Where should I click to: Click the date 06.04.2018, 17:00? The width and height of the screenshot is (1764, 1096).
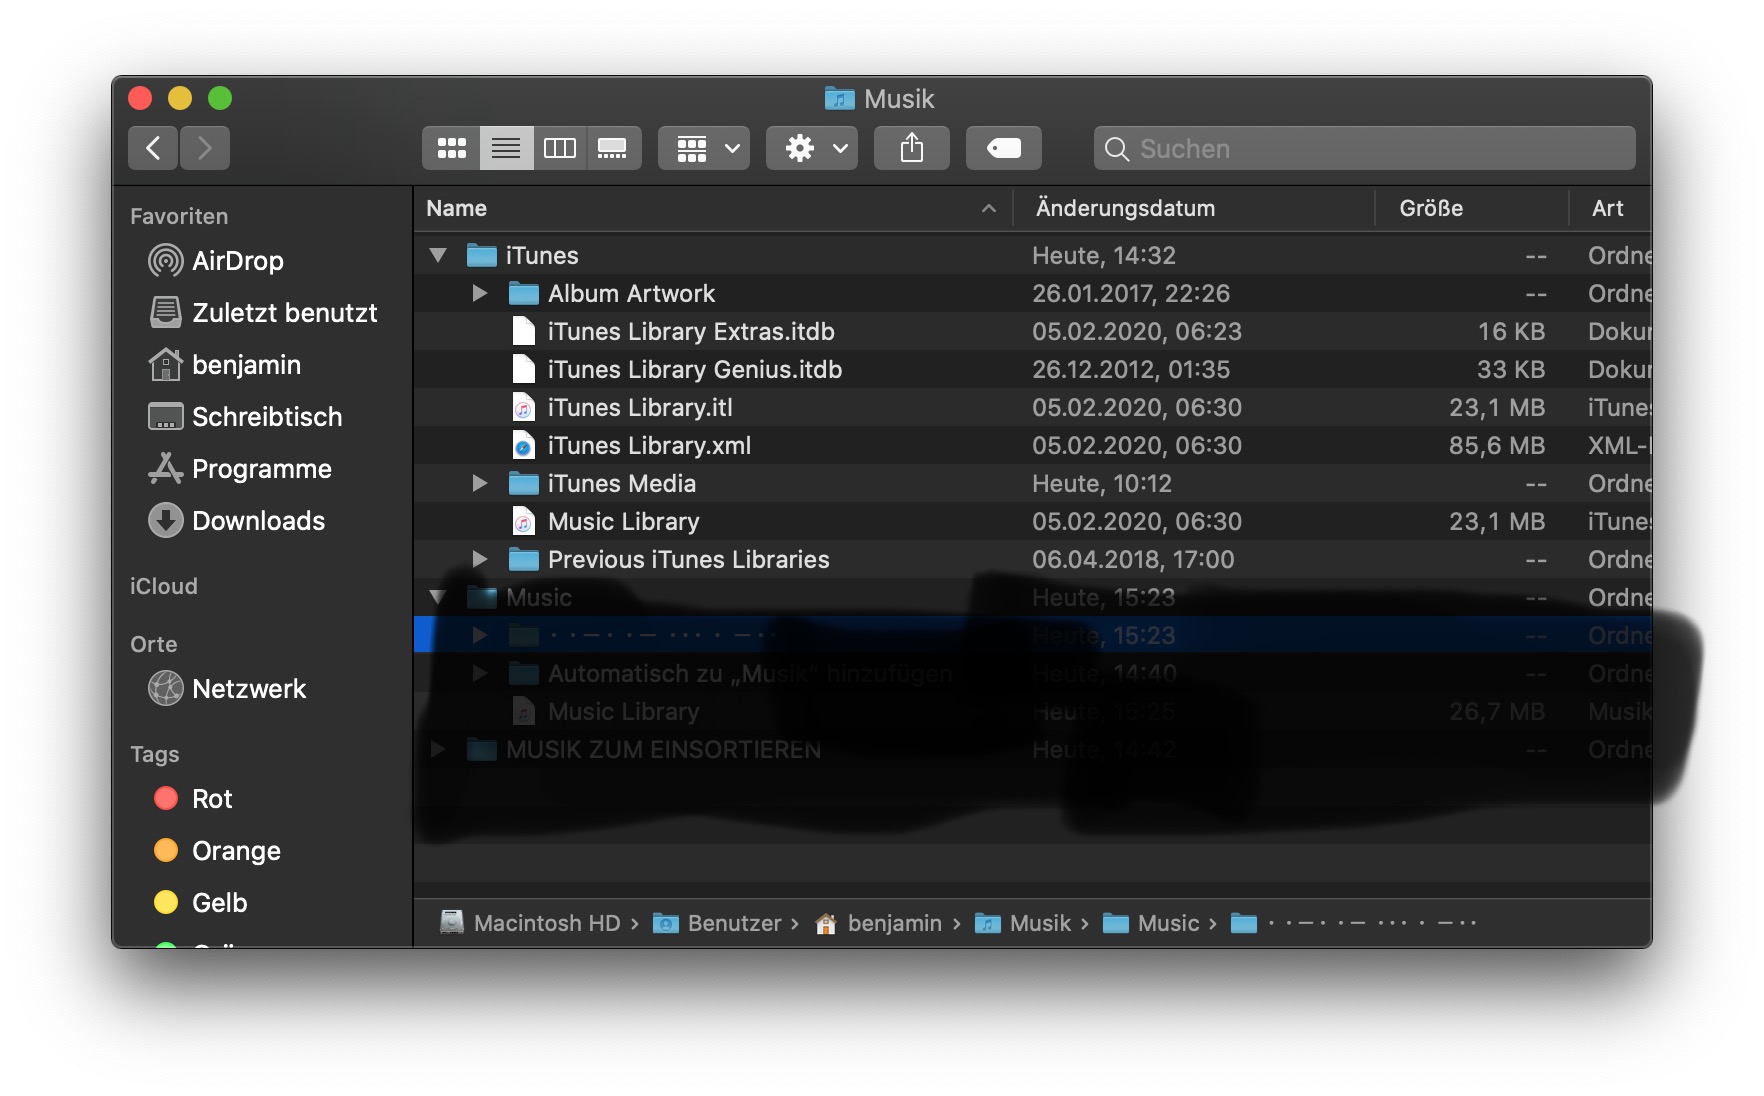pos(1133,560)
